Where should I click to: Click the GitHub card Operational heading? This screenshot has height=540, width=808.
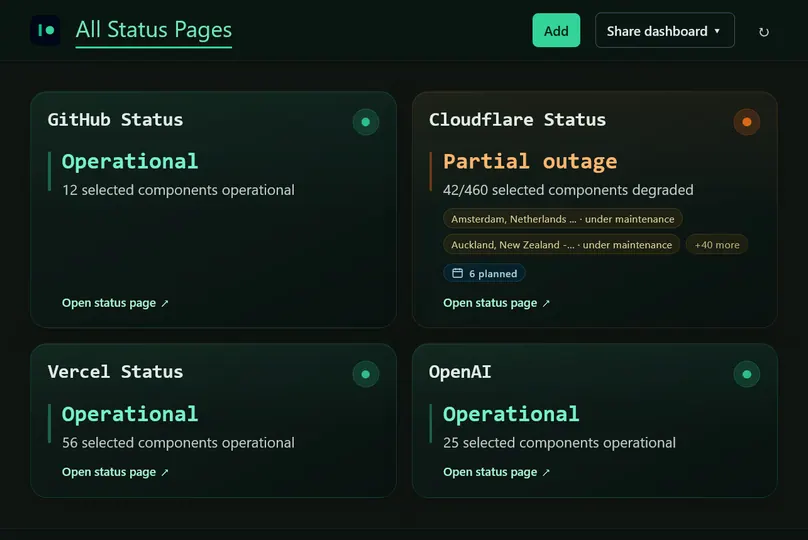coord(130,161)
